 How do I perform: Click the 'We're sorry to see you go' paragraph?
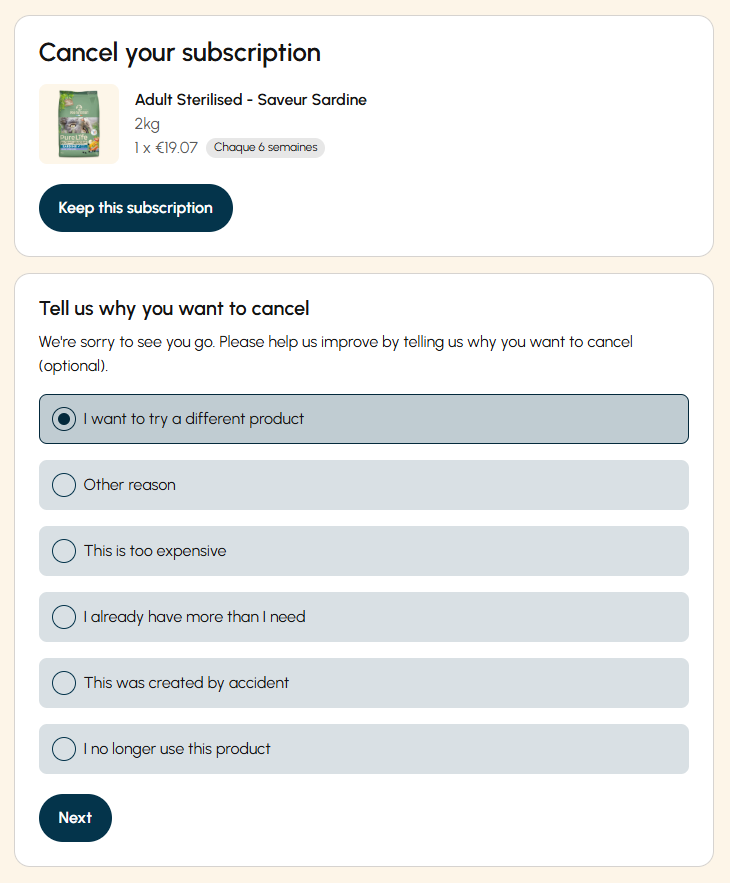pyautogui.click(x=336, y=354)
